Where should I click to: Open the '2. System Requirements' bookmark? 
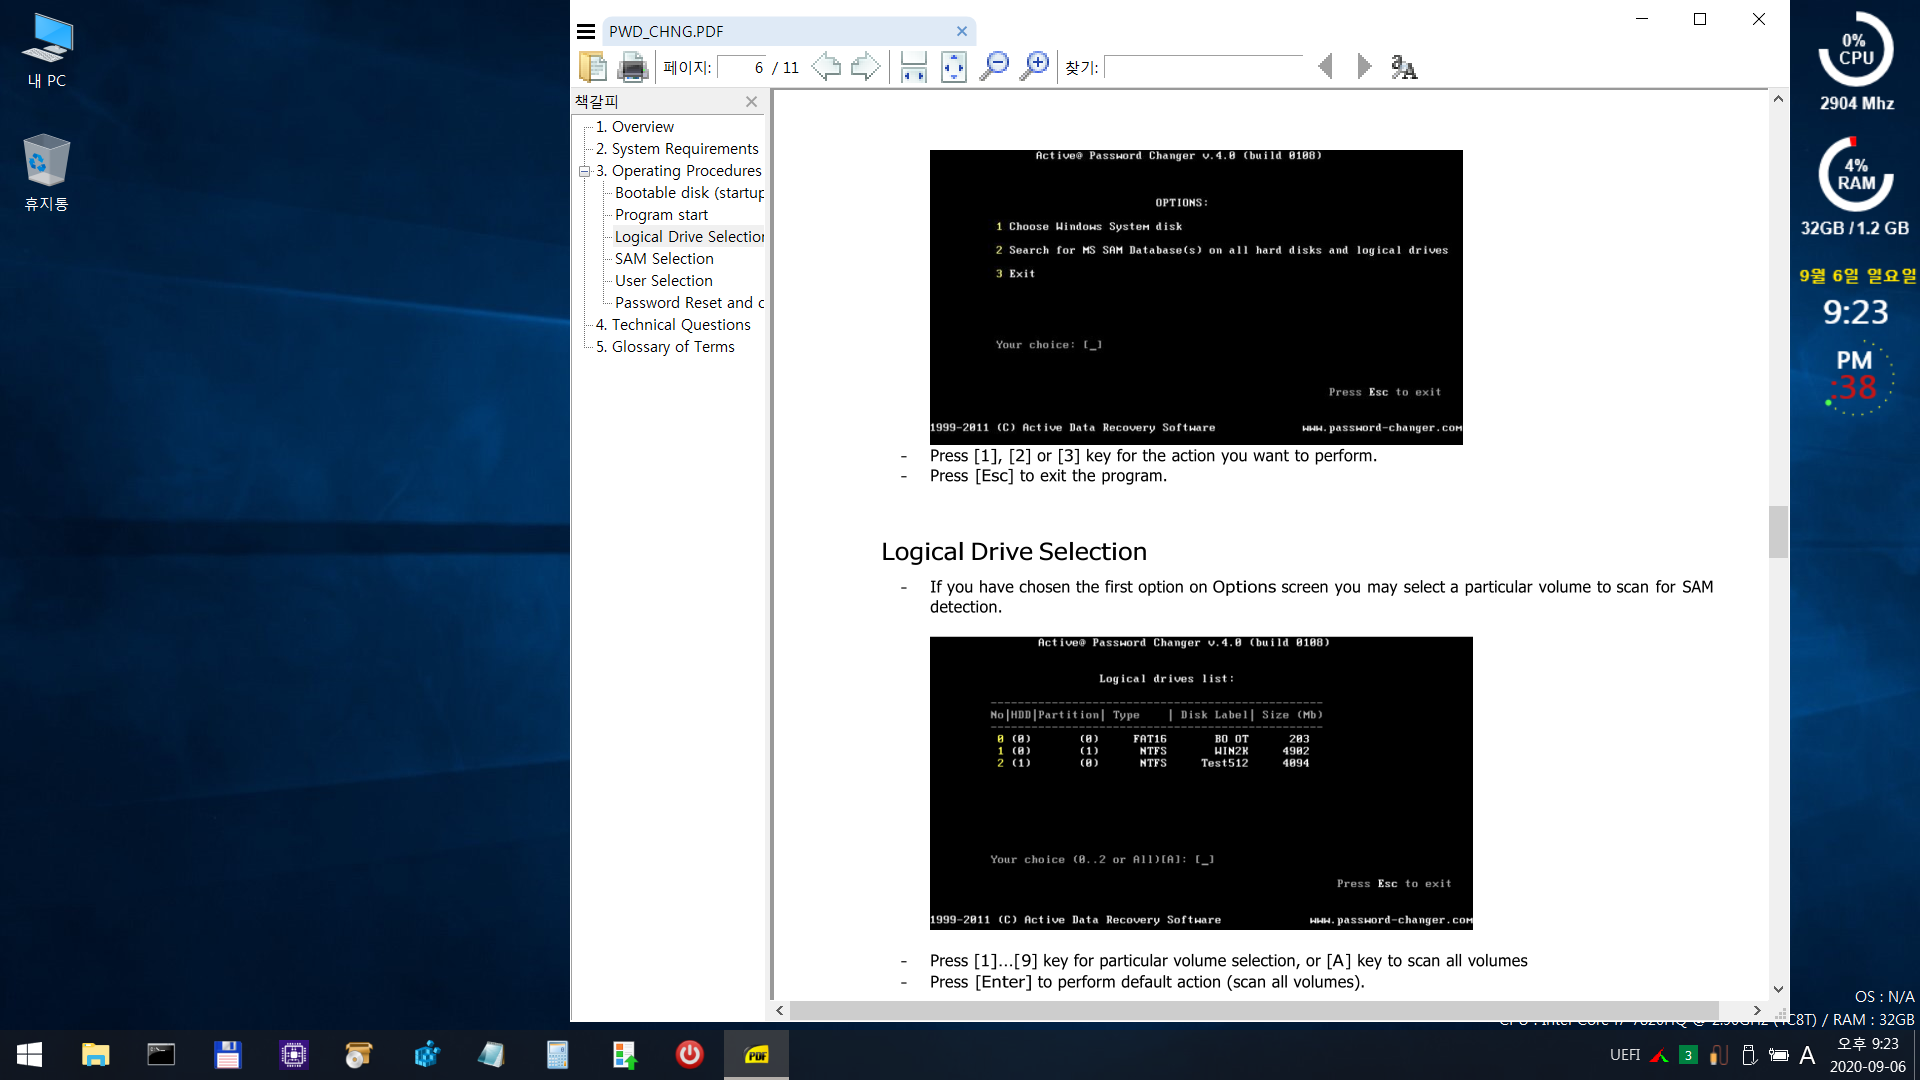[677, 149]
